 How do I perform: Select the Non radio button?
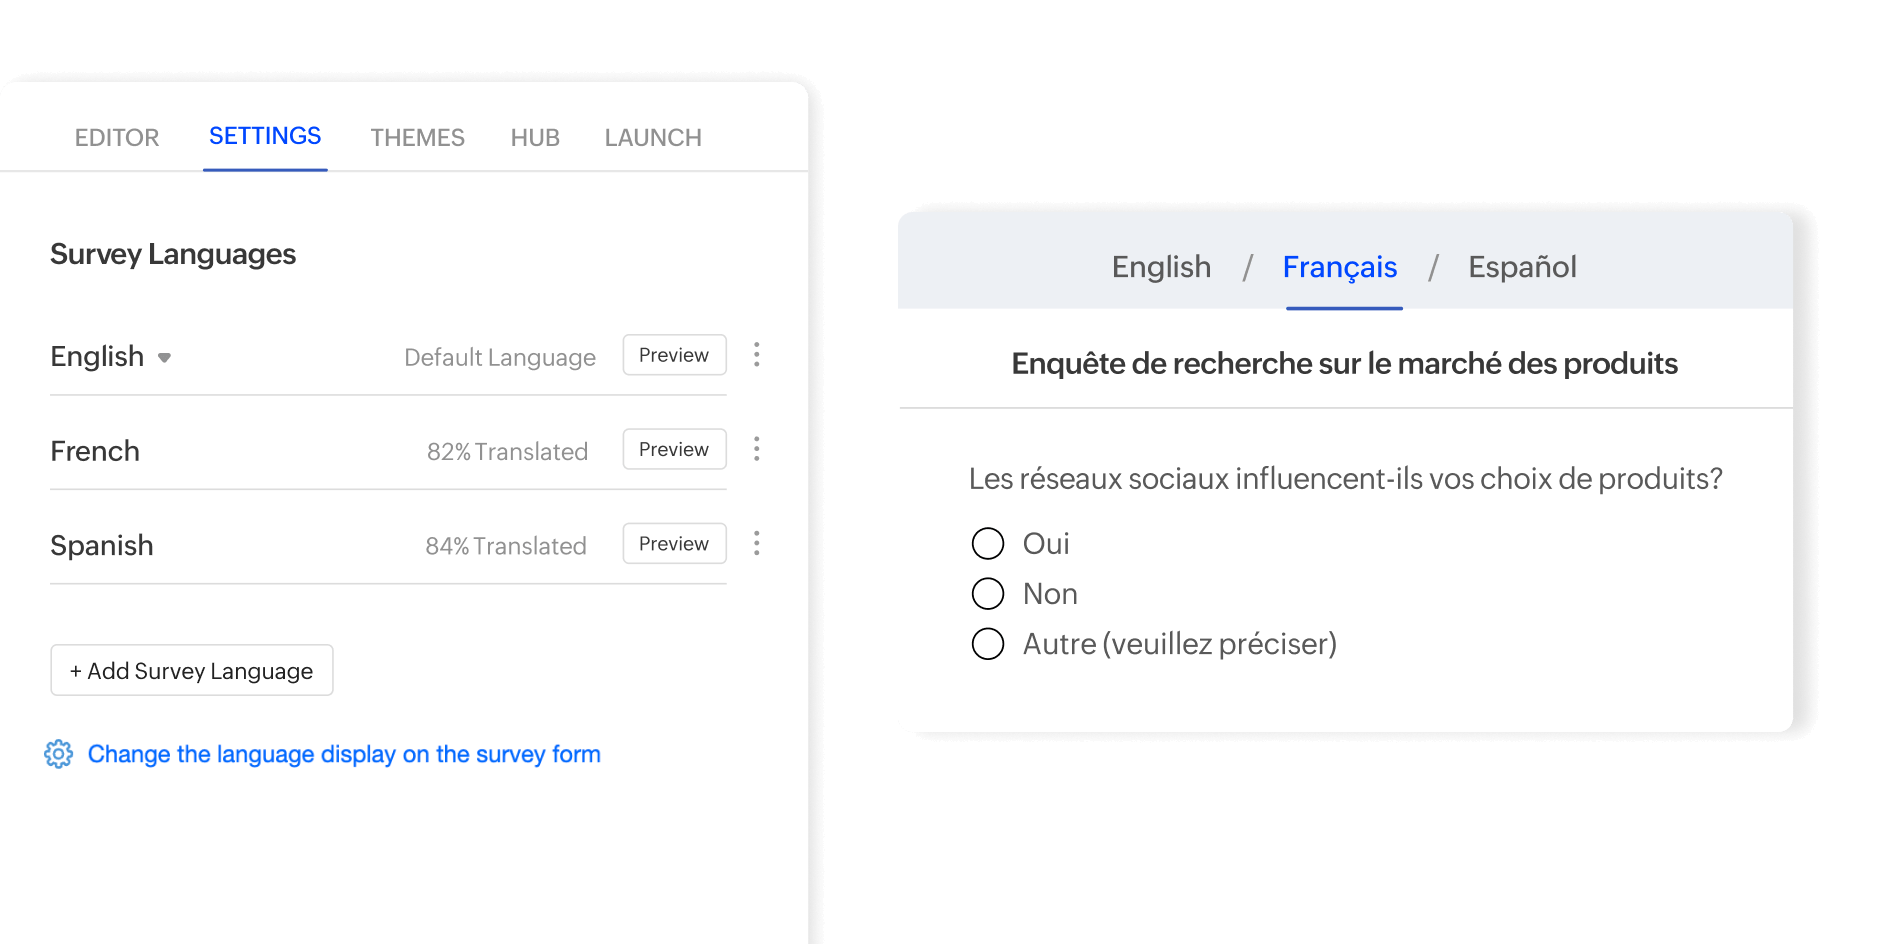(987, 593)
